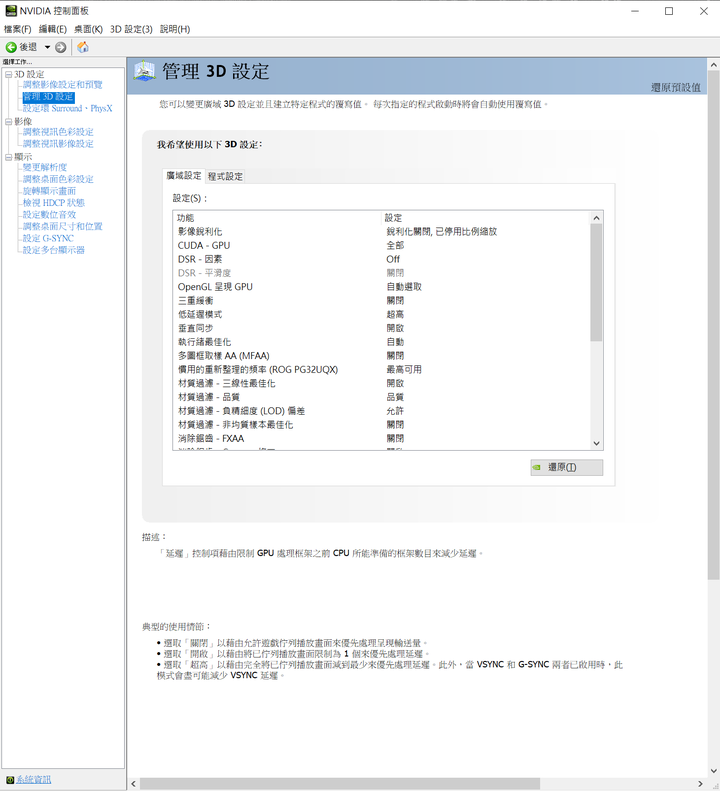Open the 編輯(E) menu
The width and height of the screenshot is (720, 791).
point(52,29)
